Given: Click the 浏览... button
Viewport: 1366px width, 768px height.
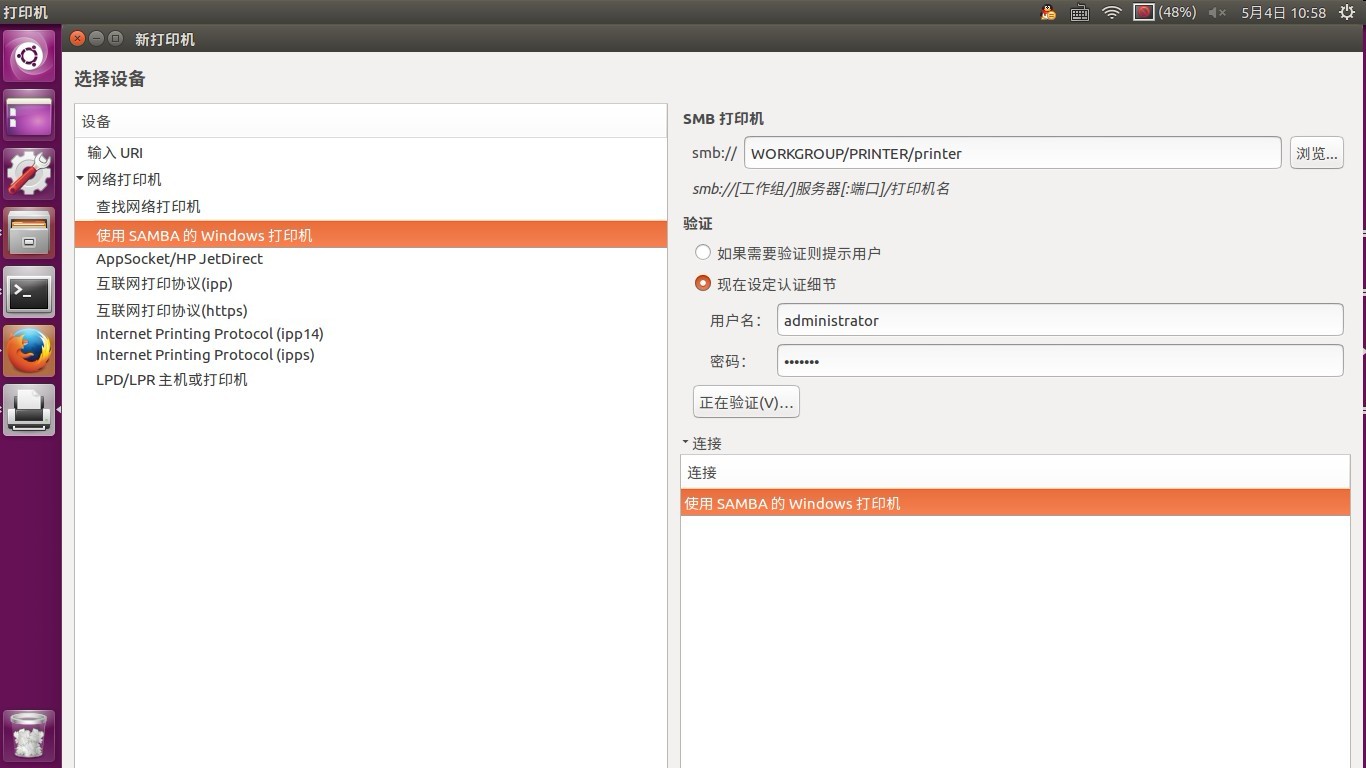Looking at the screenshot, I should point(1316,153).
